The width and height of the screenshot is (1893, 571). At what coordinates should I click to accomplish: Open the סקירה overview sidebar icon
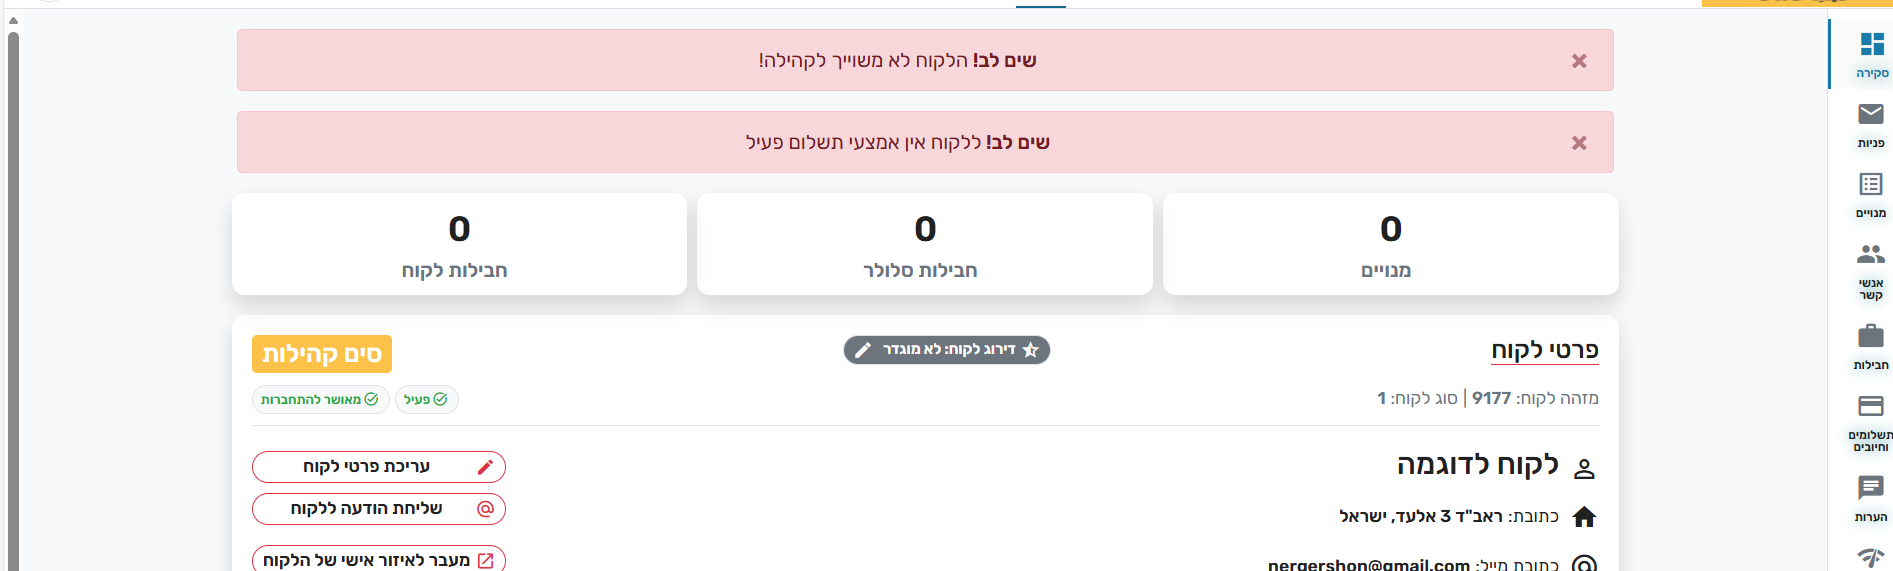point(1871,54)
